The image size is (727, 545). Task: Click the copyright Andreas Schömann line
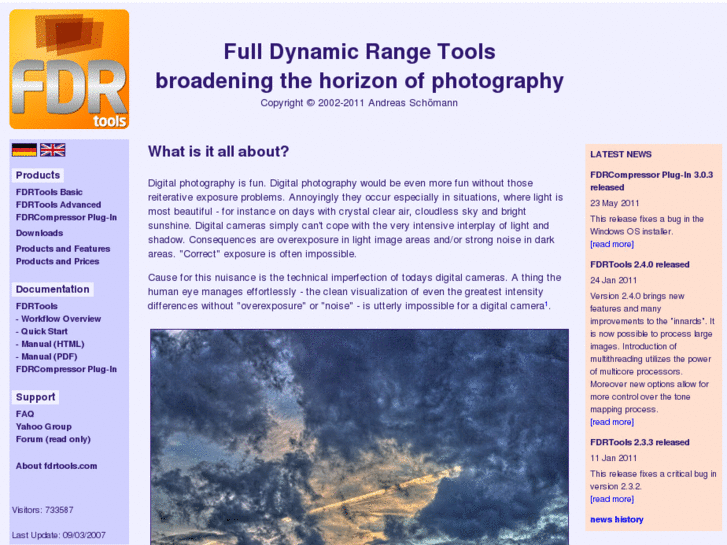tap(359, 103)
